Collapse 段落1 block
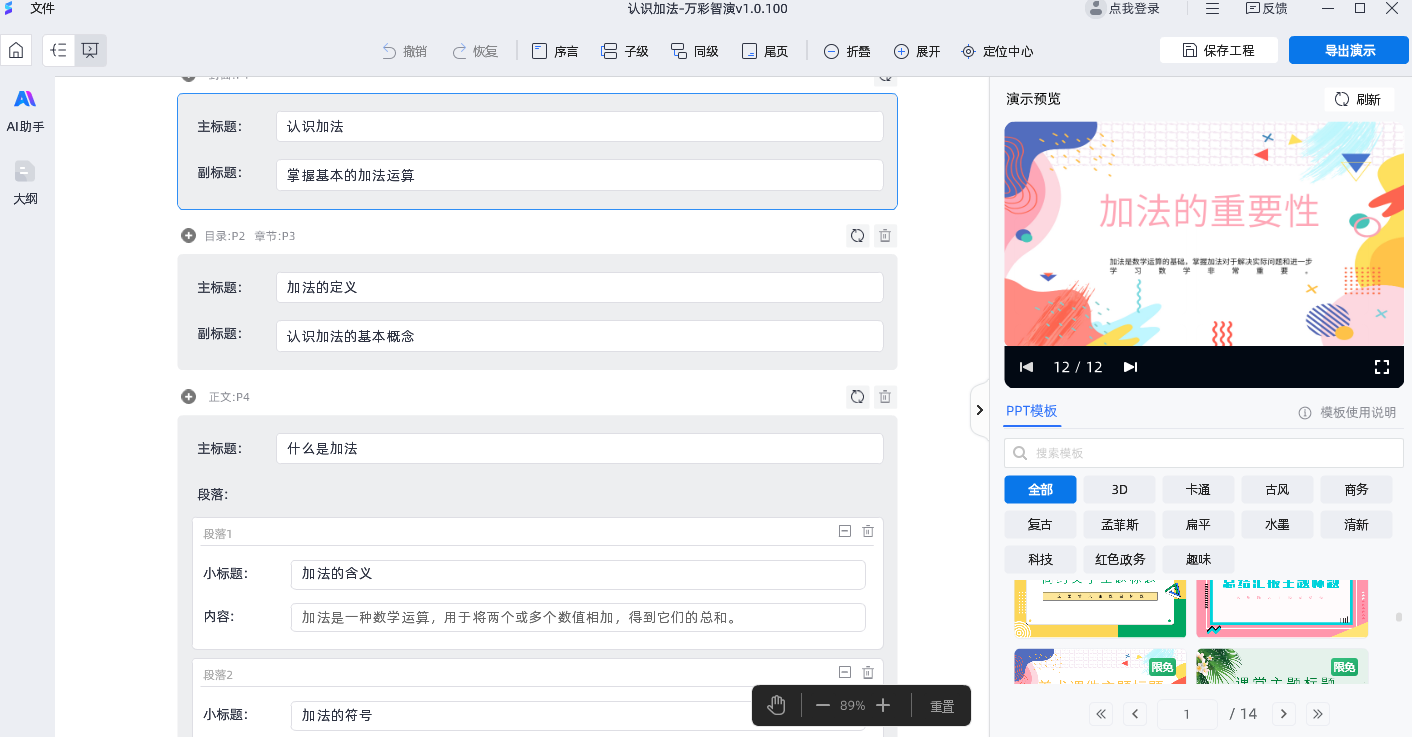 pos(845,532)
